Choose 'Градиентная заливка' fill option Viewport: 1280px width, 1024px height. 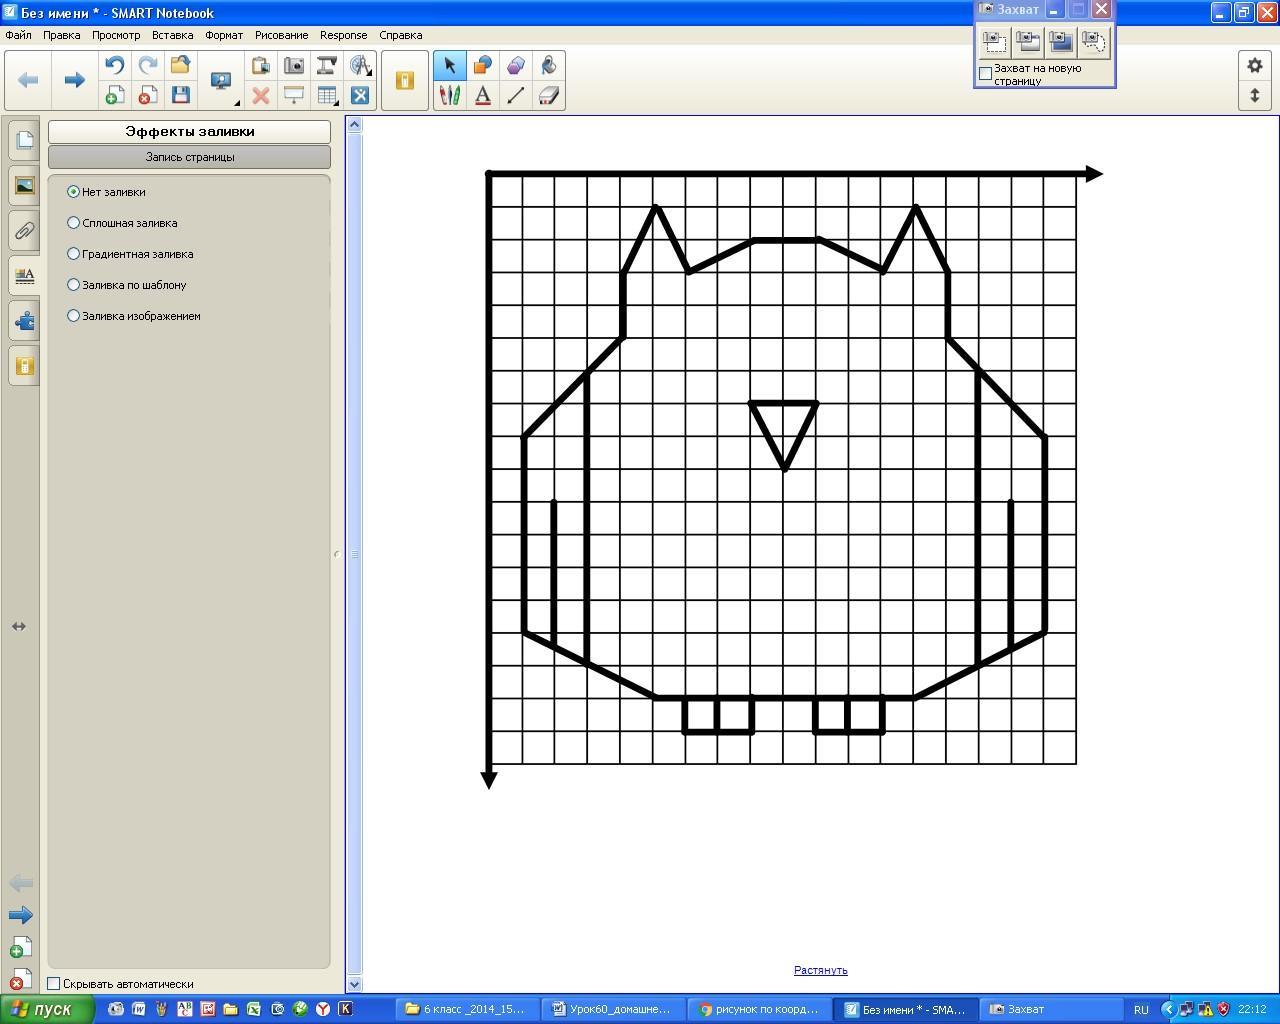[73, 254]
